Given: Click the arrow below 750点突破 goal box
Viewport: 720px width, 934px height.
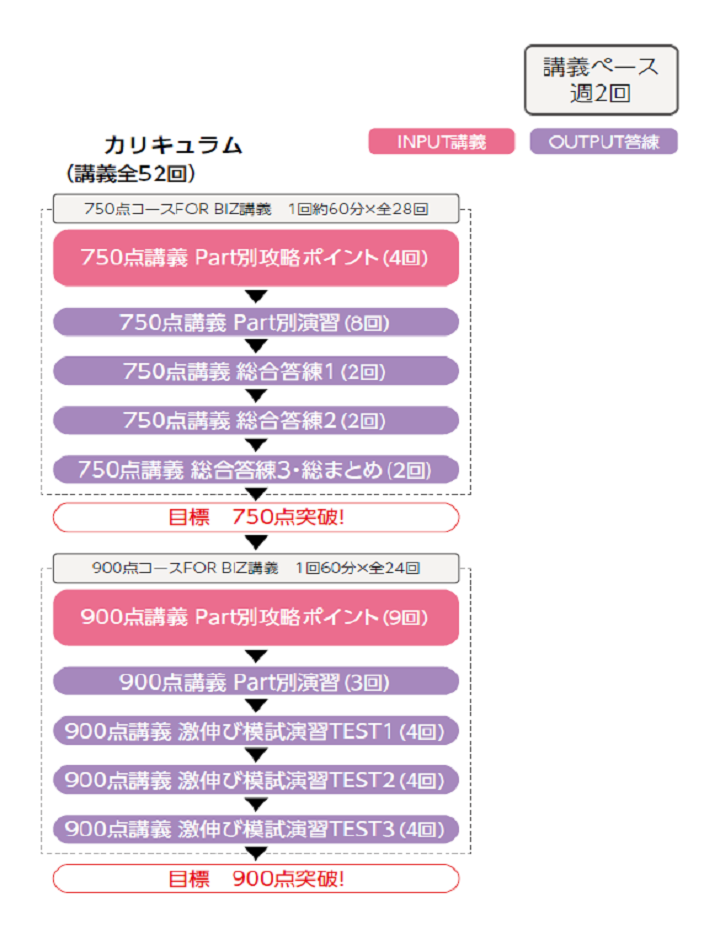Looking at the screenshot, I should [257, 542].
